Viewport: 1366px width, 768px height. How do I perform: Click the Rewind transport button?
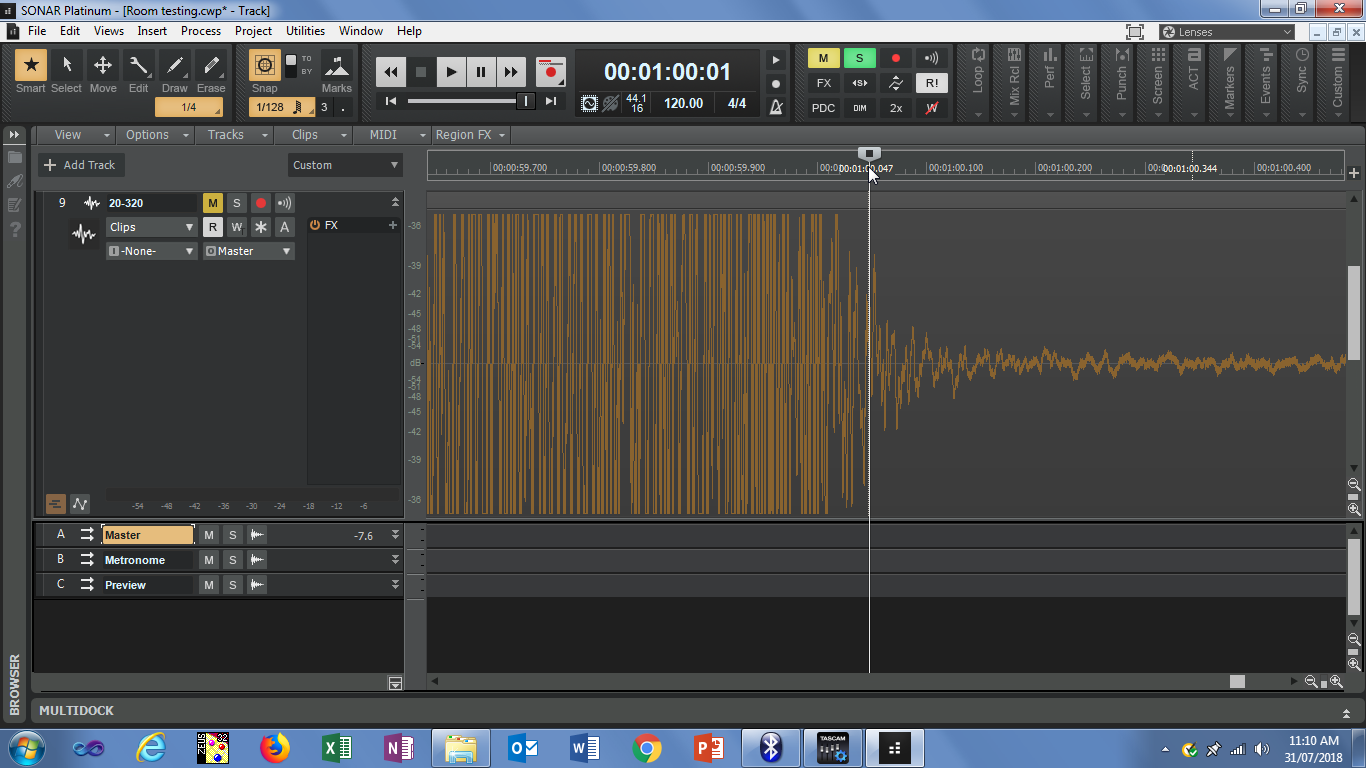coord(391,72)
